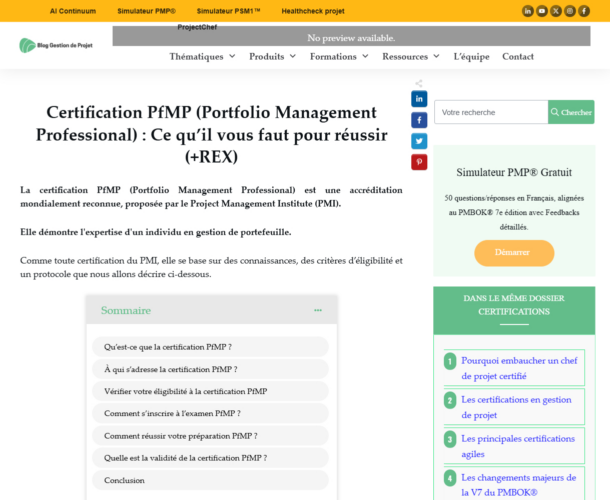610x500 pixels.
Task: Open the X icon in the top bar
Action: 556,11
